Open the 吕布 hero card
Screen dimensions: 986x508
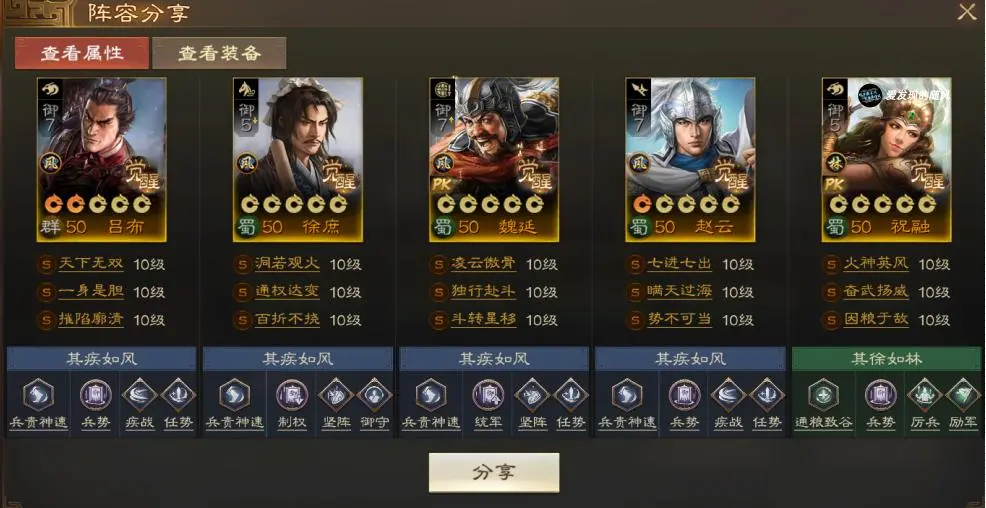point(102,160)
